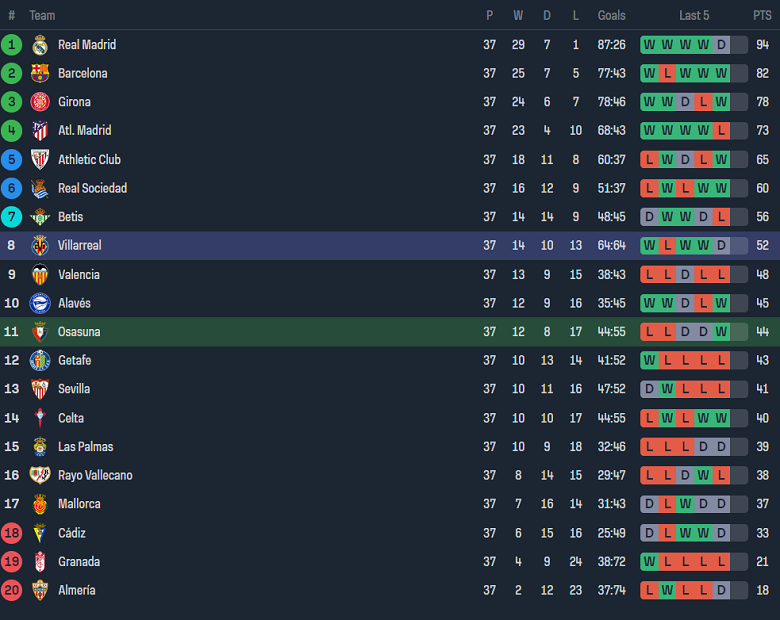Viewport: 780px width, 620px height.
Task: Select the Rayo Vallecano team name
Action: click(x=95, y=475)
